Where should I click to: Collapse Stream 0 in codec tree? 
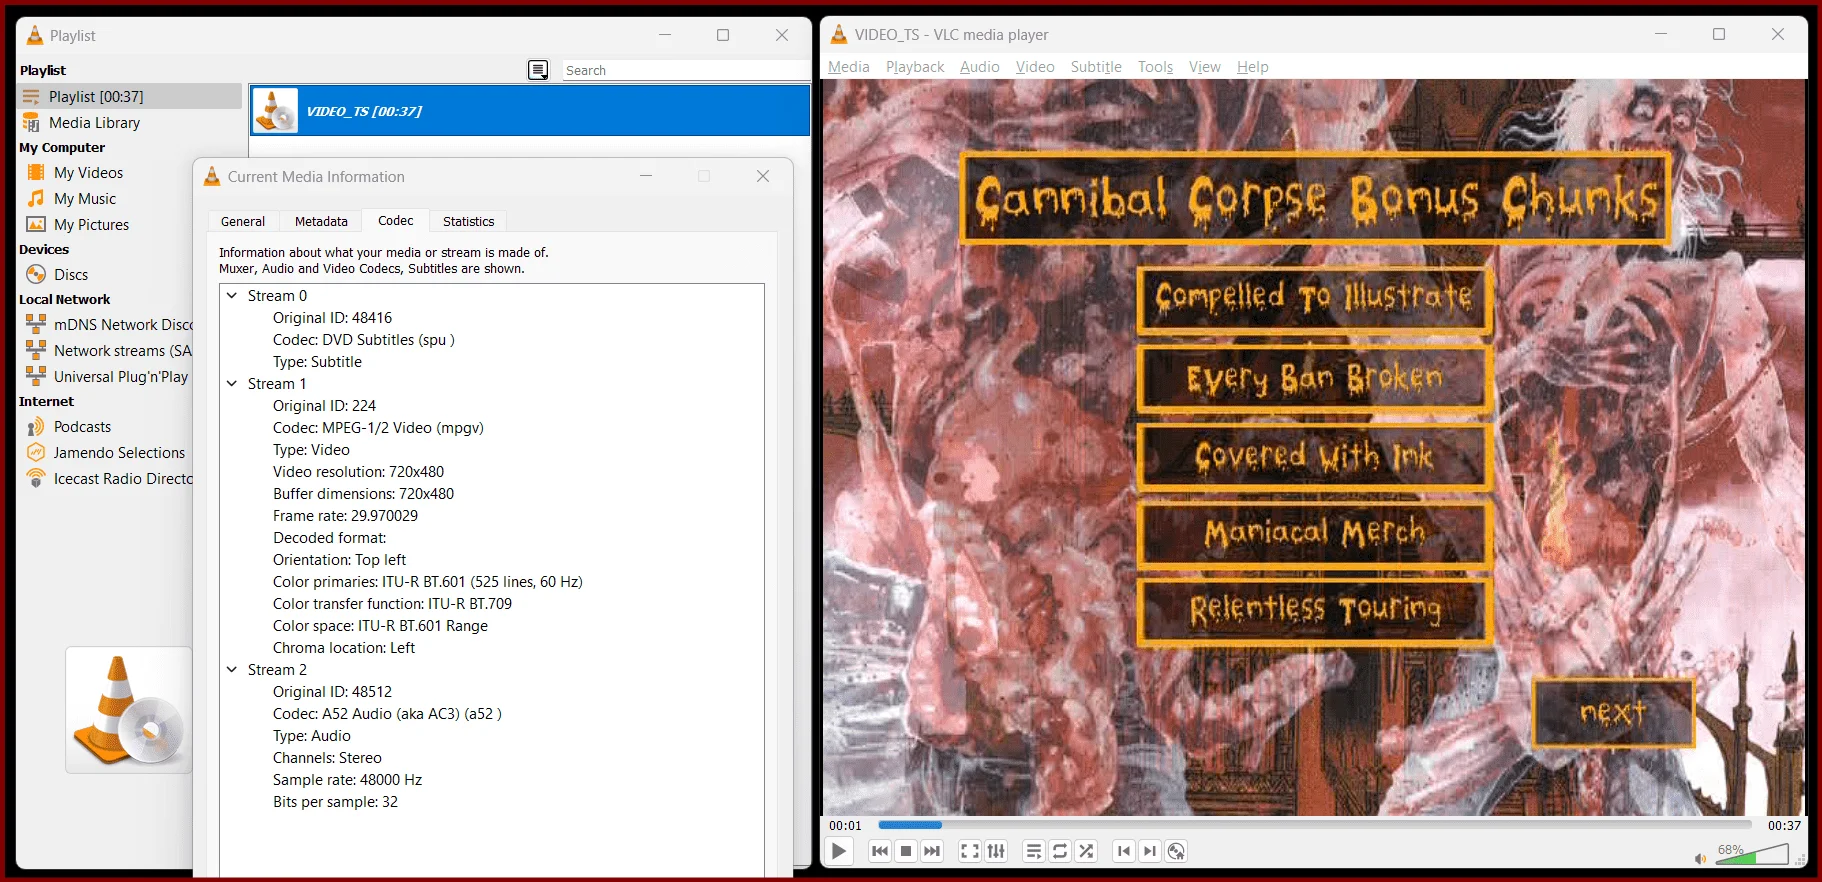[232, 296]
